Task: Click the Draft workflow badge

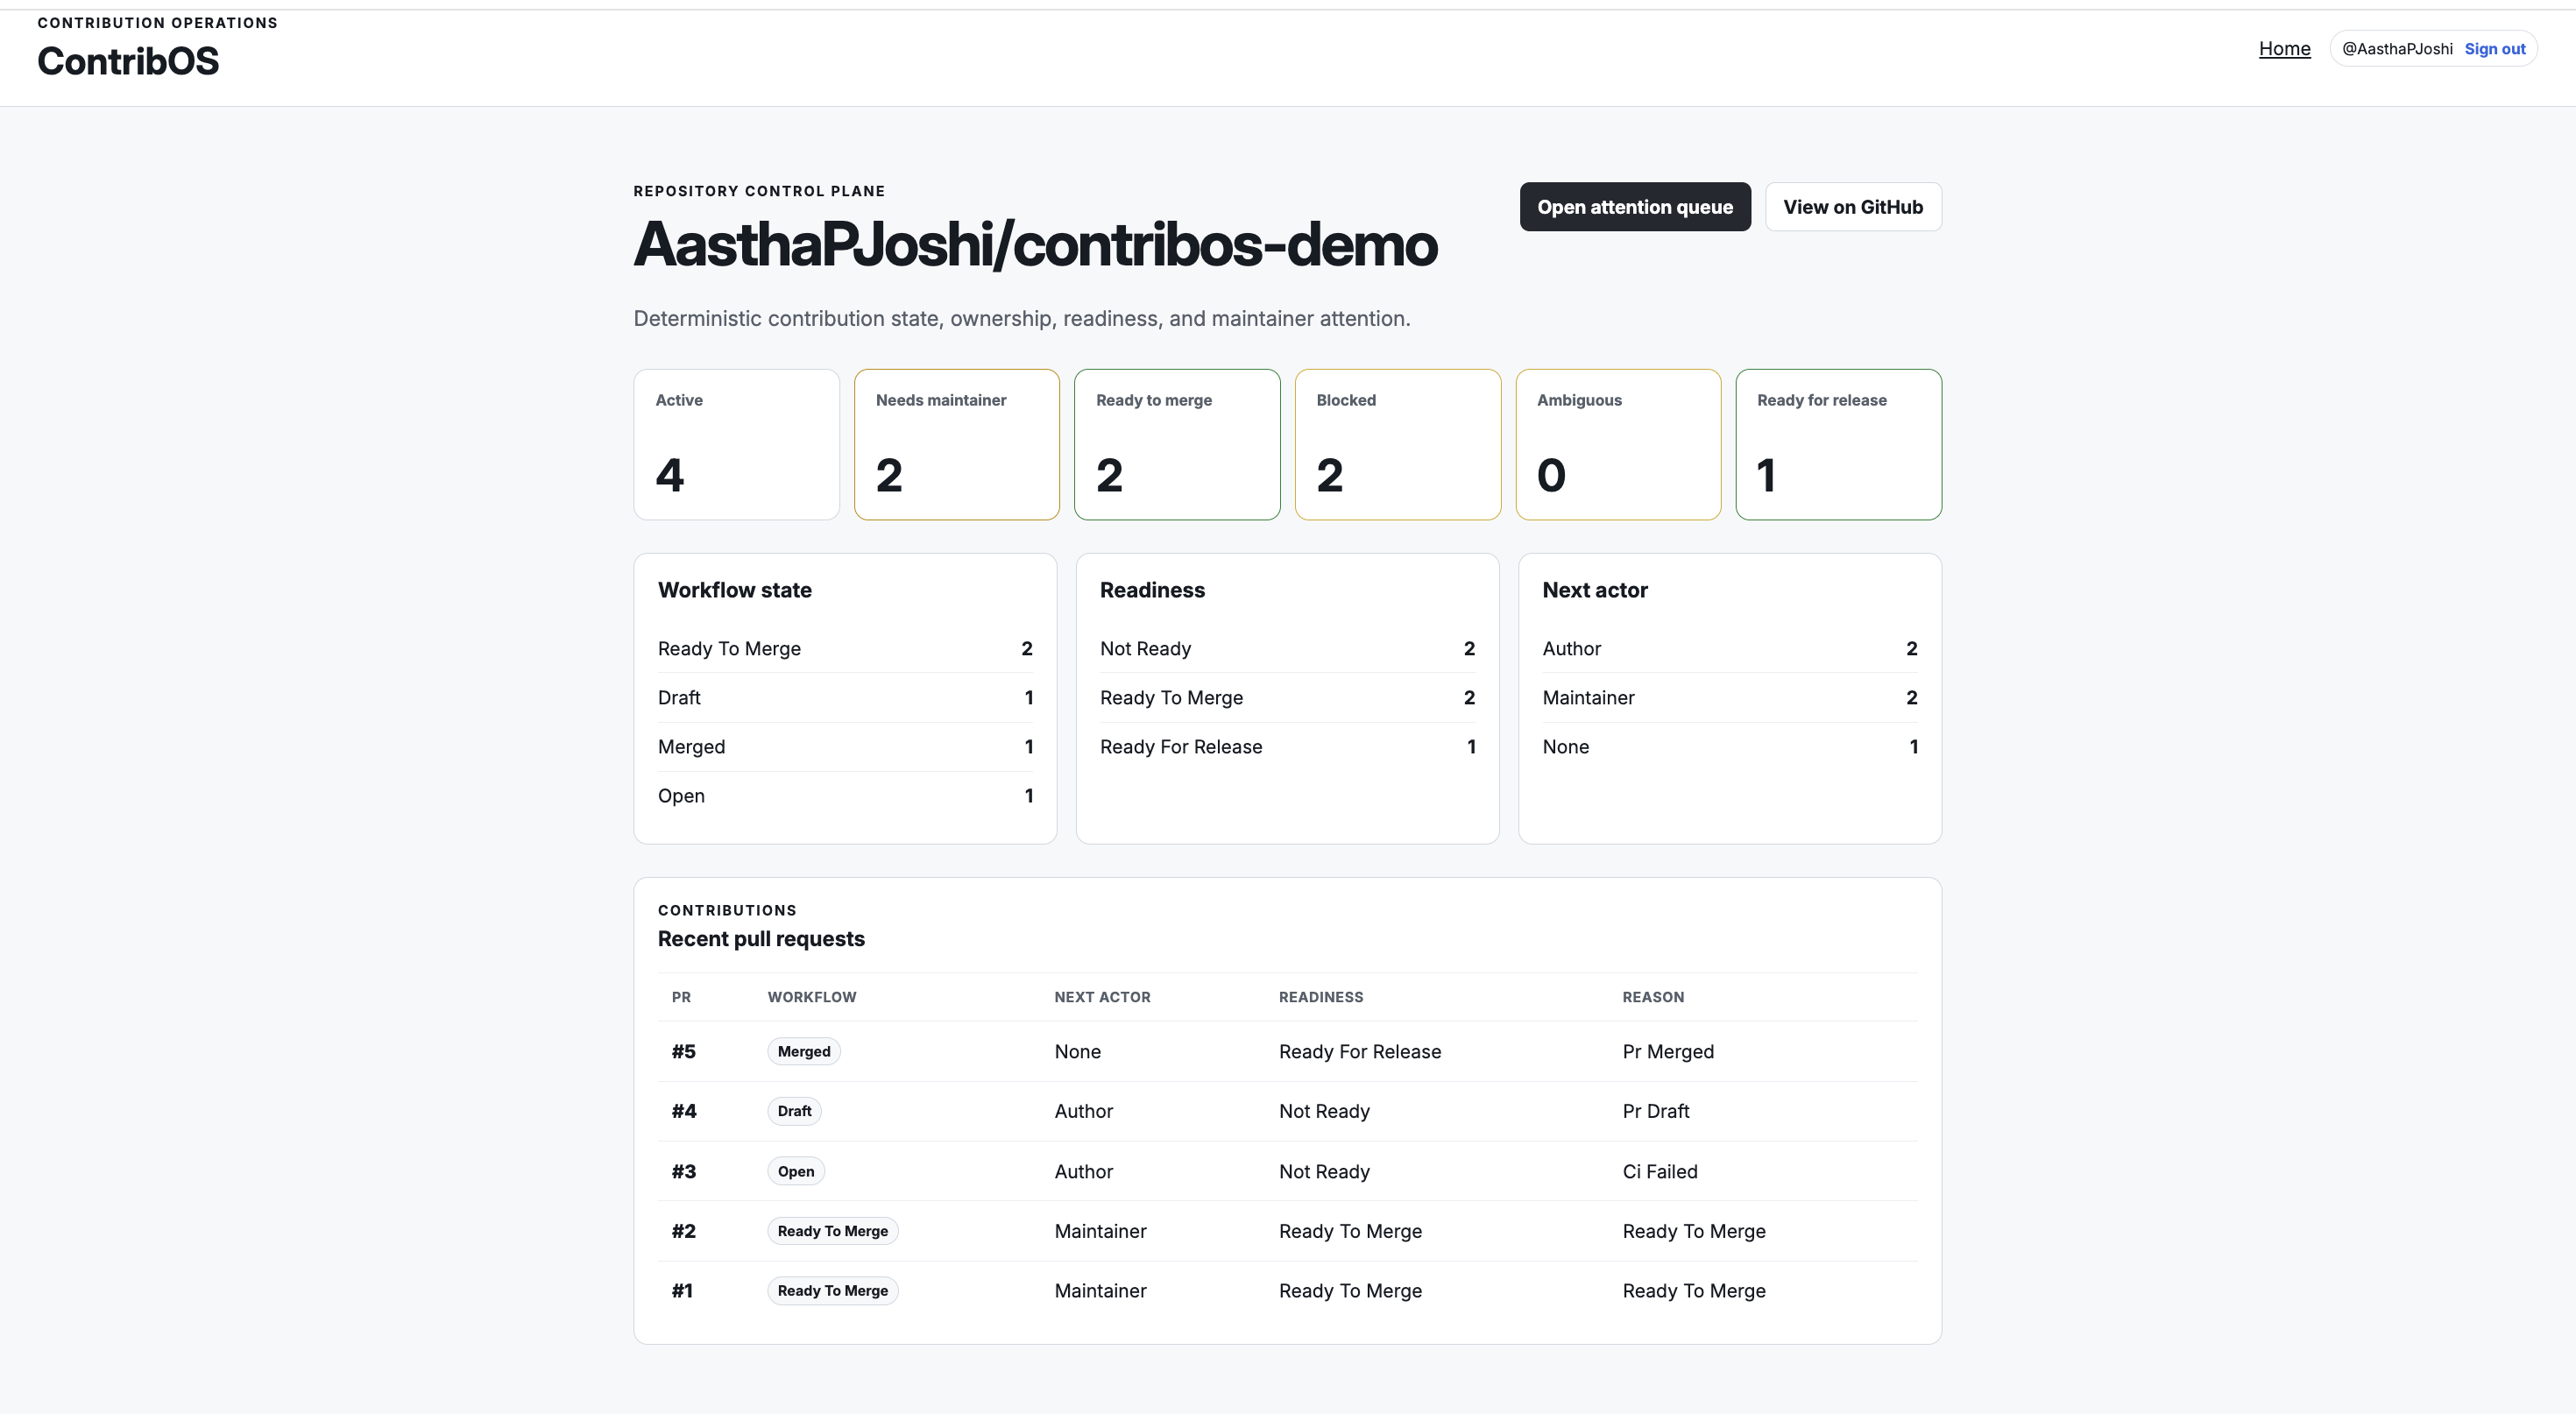Action: coord(794,1111)
